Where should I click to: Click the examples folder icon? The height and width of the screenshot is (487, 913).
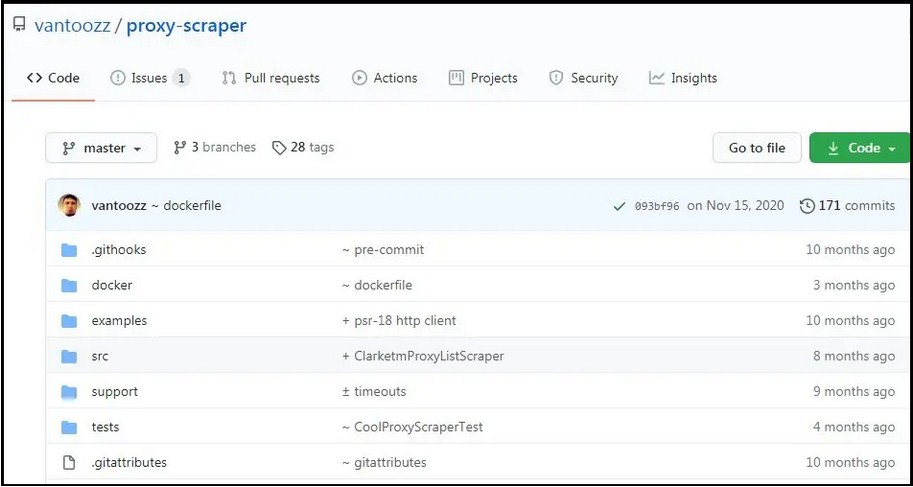pos(69,322)
